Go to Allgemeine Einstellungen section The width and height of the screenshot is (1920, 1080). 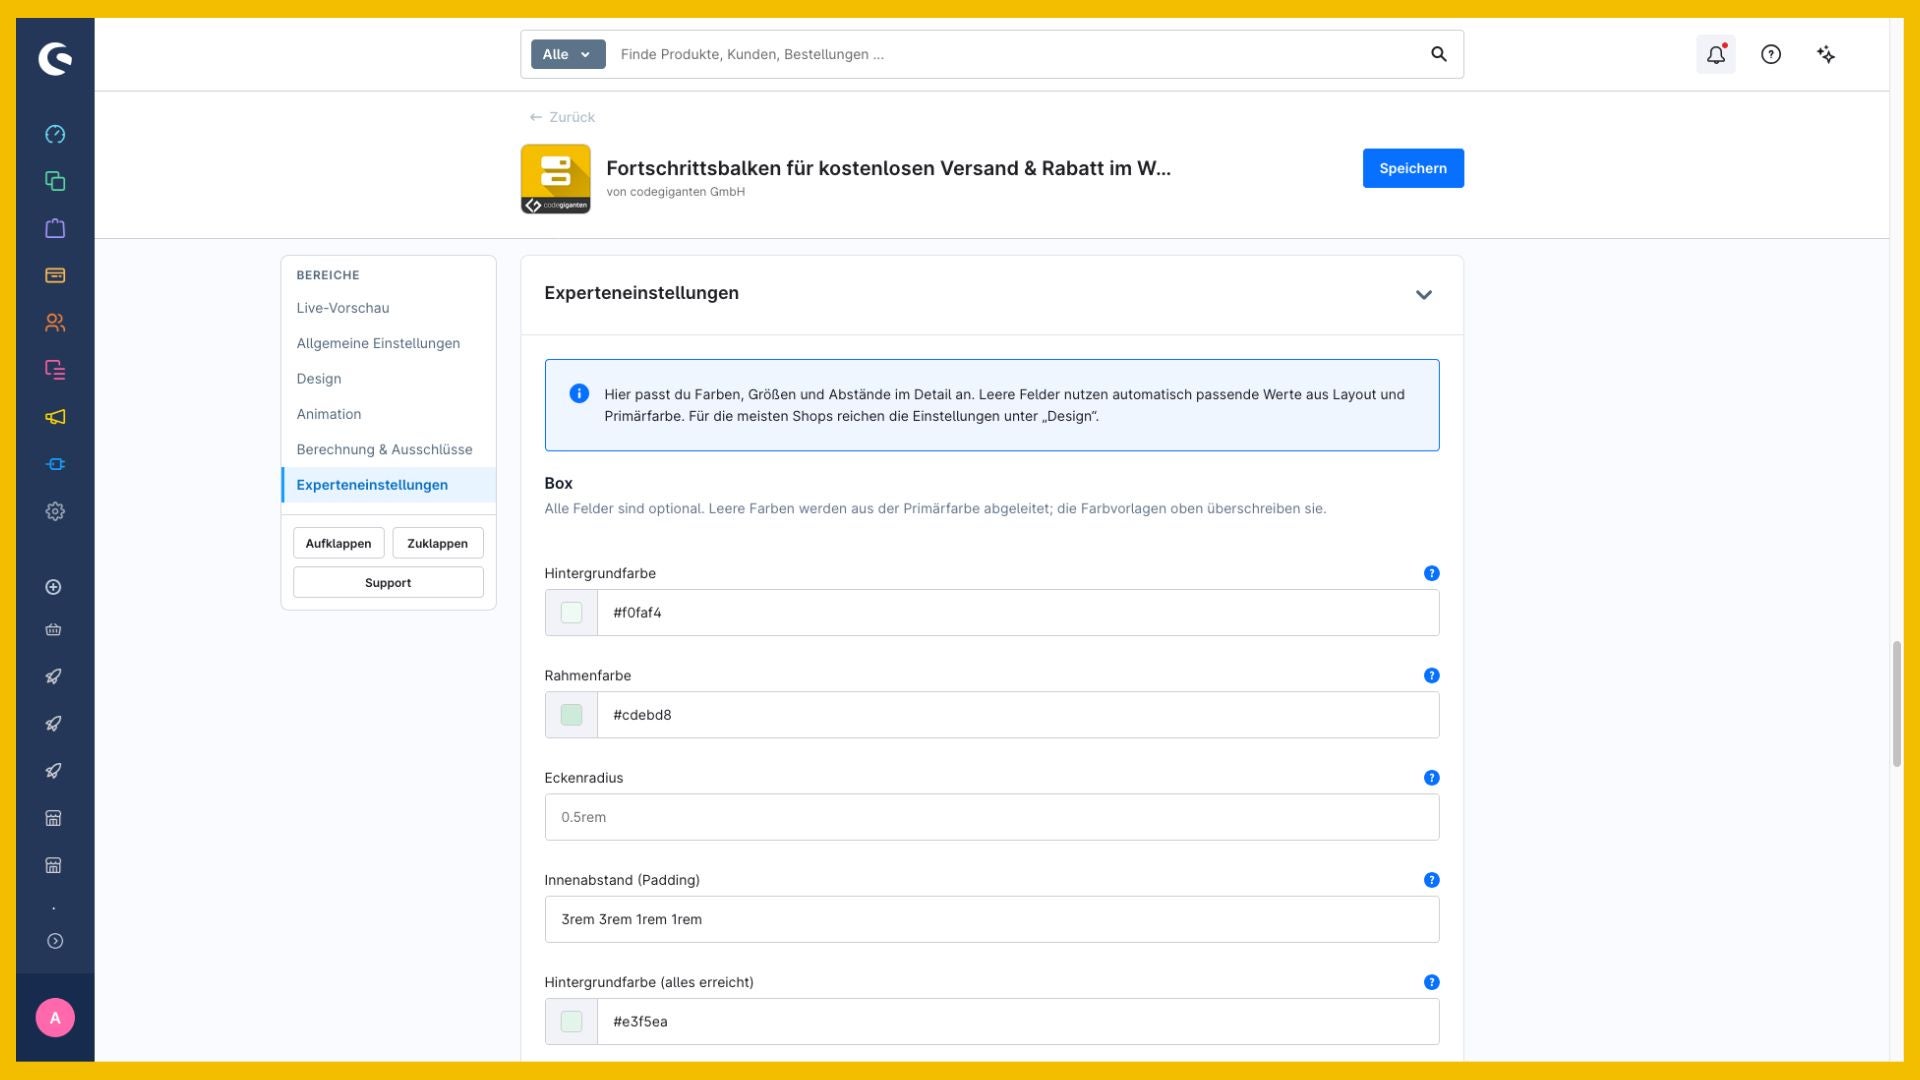(x=378, y=343)
